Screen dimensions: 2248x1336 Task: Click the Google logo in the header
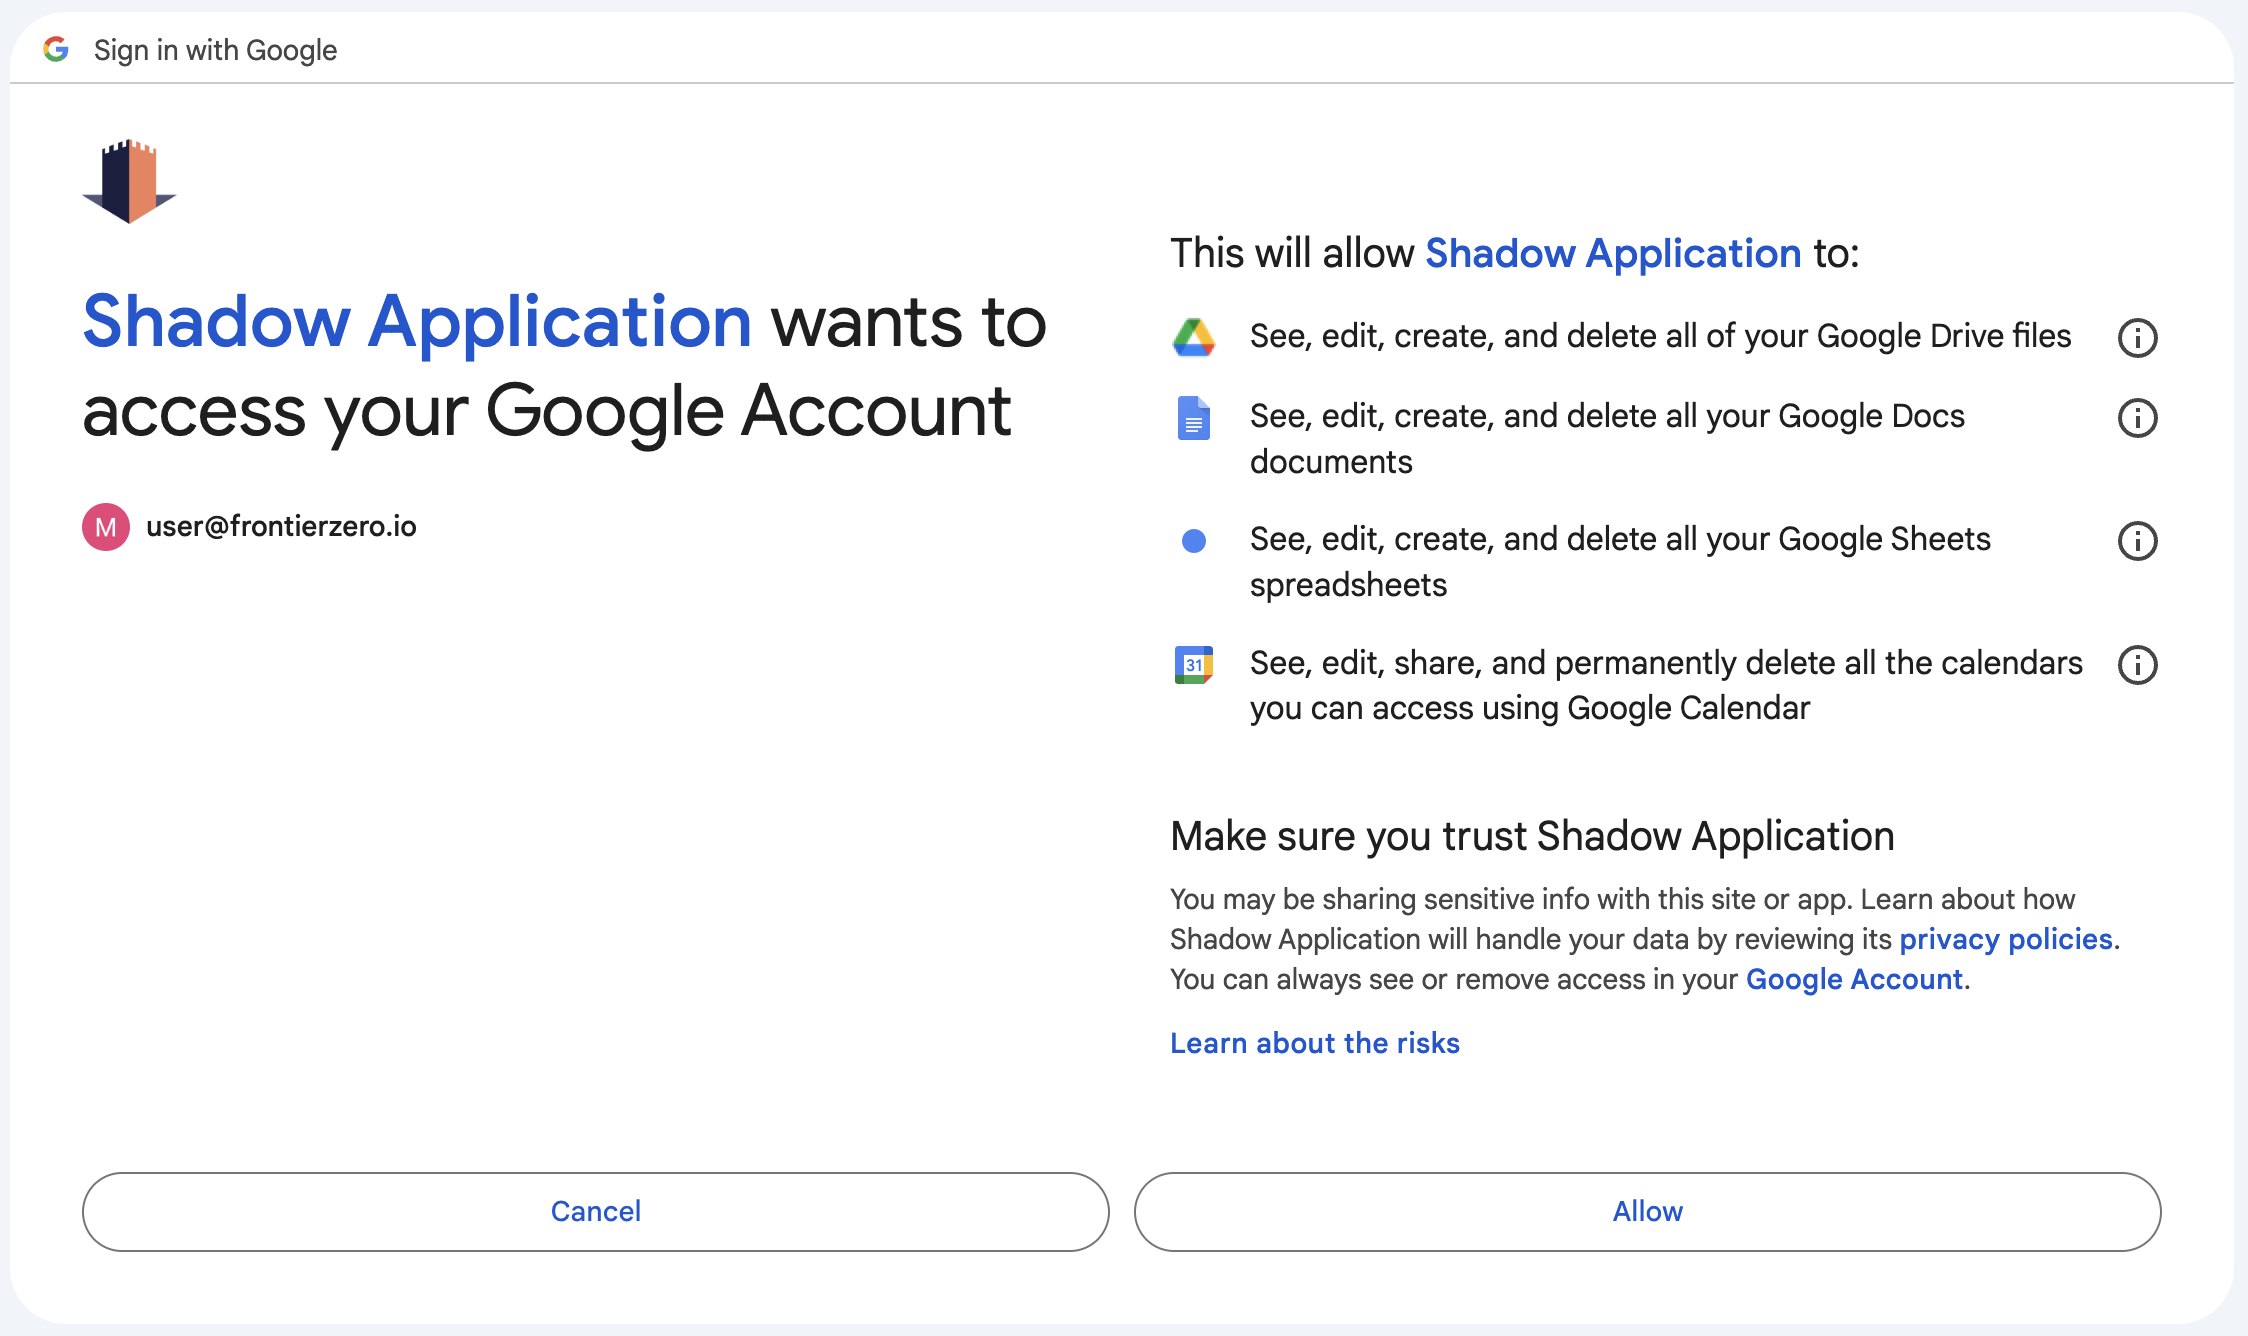point(56,49)
